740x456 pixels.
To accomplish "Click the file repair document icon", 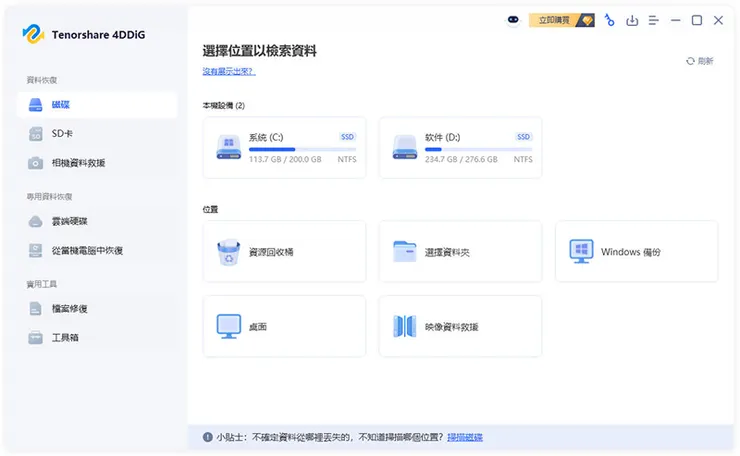I will point(35,309).
